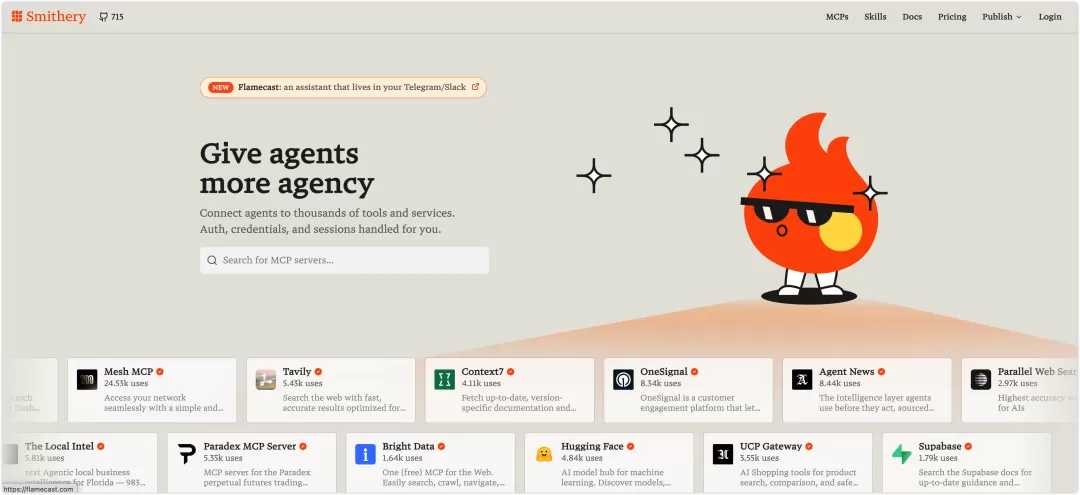Click the 'AI Shopping tools' description text

point(798,478)
